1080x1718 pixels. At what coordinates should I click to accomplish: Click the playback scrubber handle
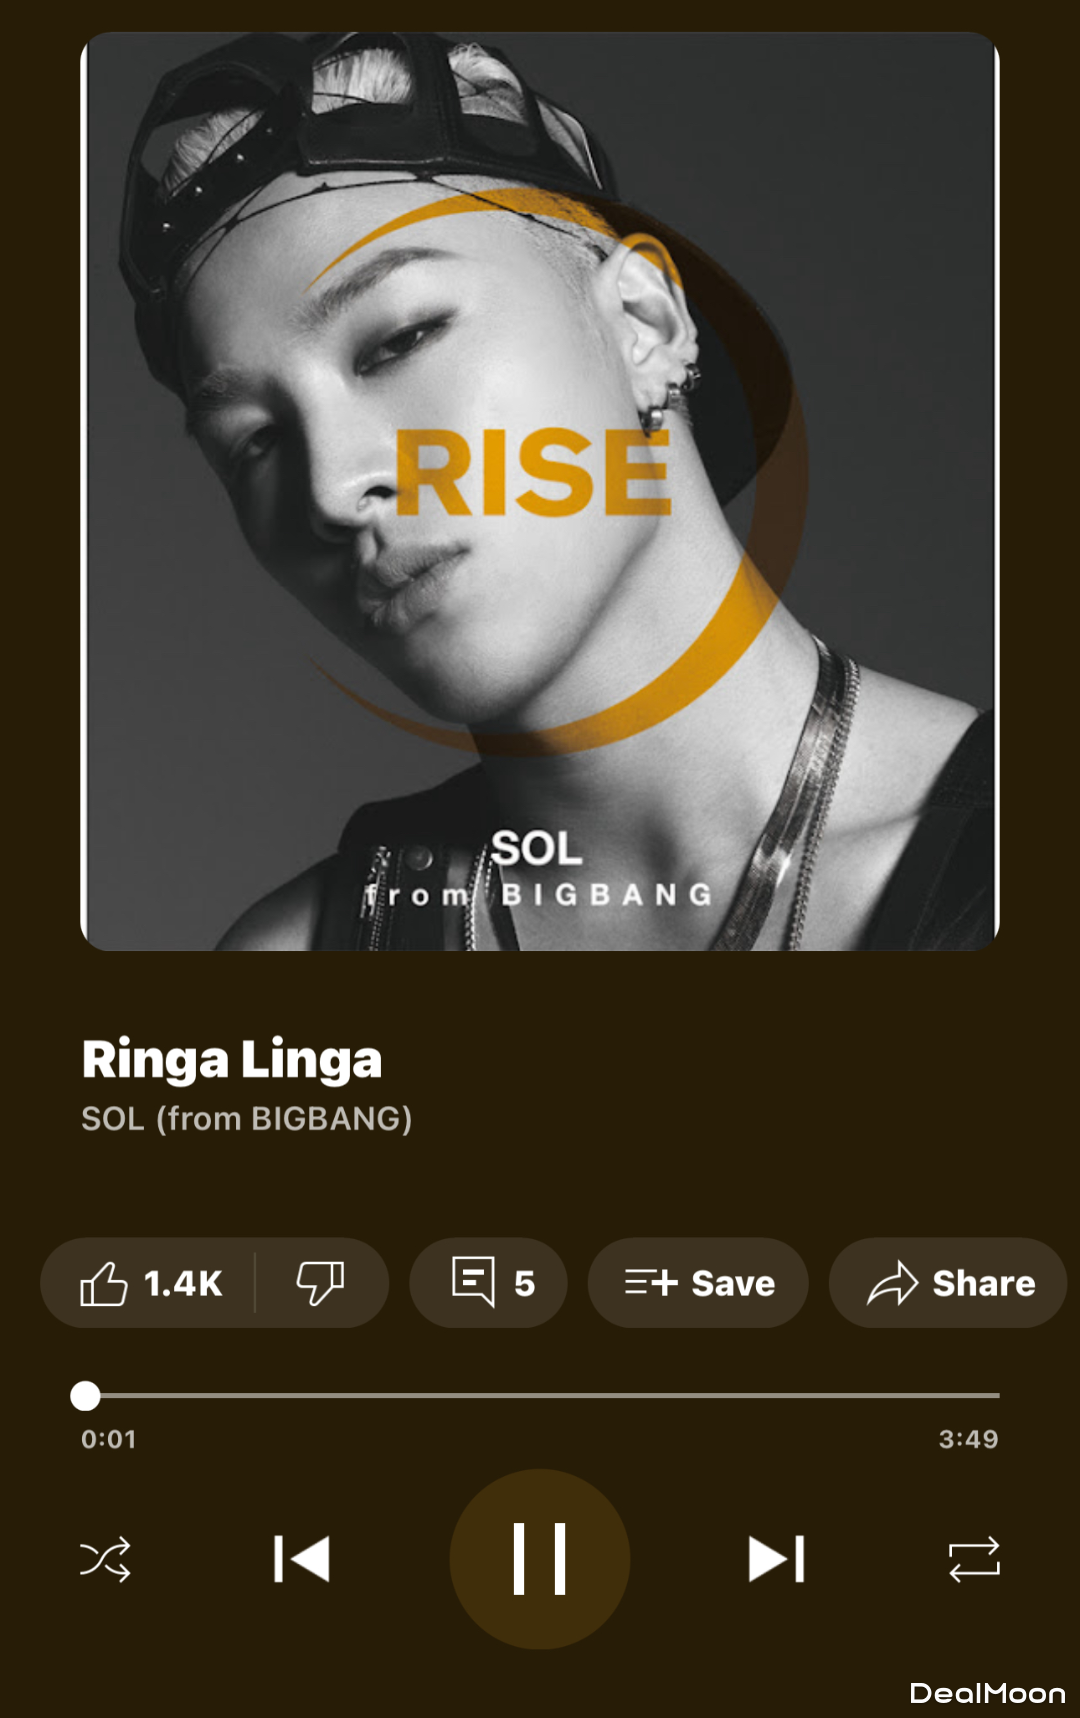coord(86,1395)
